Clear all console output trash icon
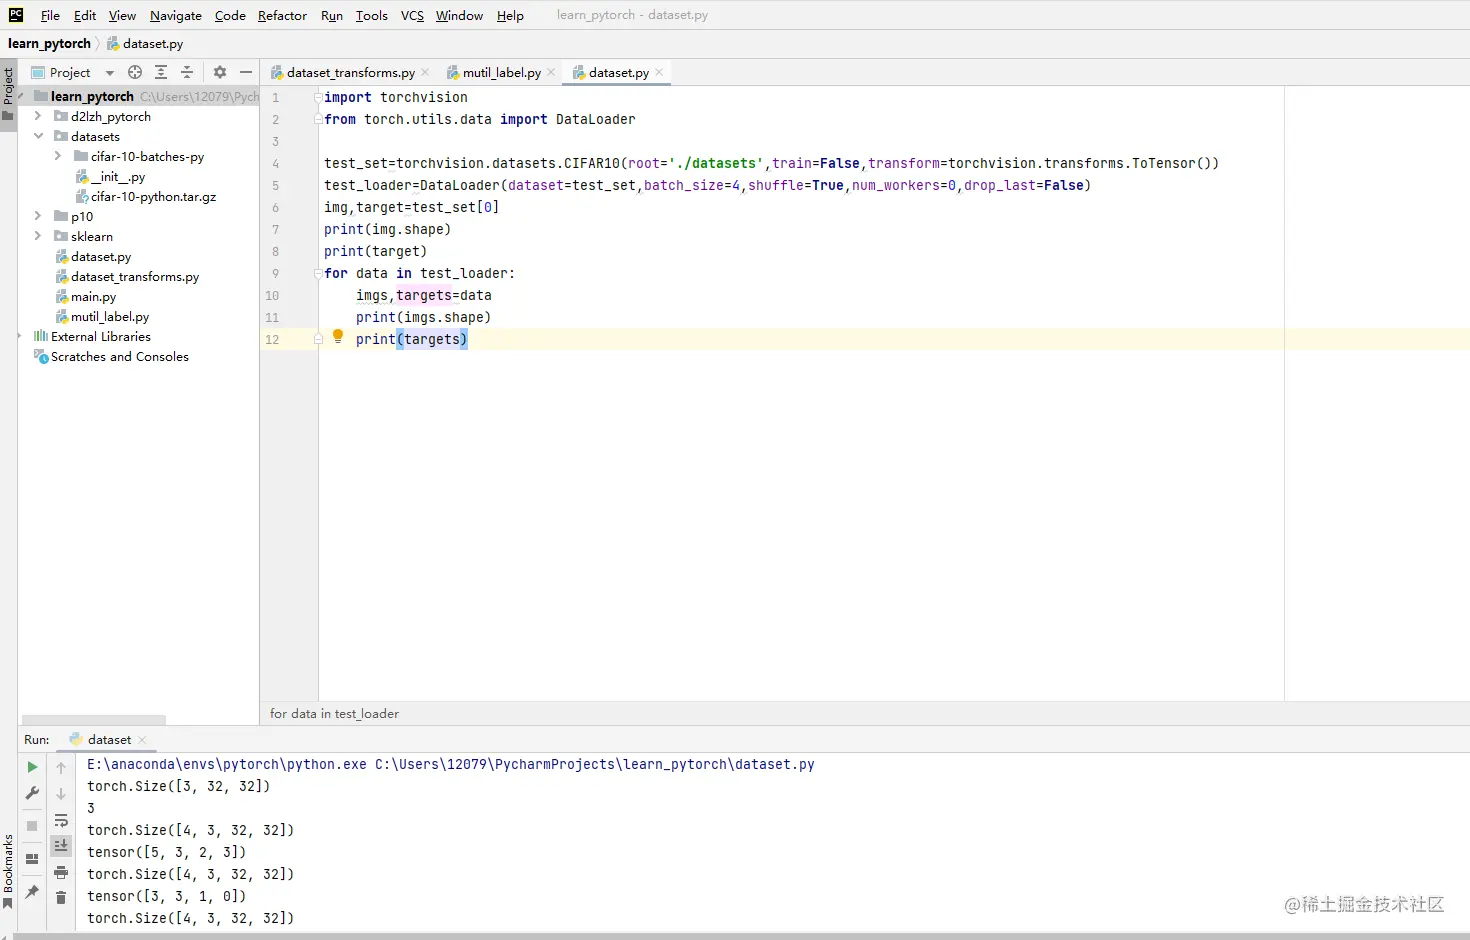Viewport: 1470px width, 940px height. (x=61, y=898)
